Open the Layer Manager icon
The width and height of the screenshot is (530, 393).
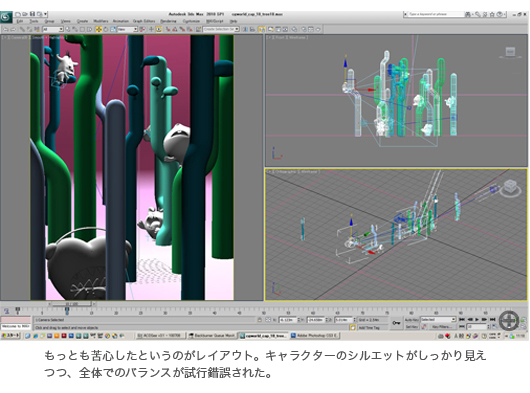262,29
